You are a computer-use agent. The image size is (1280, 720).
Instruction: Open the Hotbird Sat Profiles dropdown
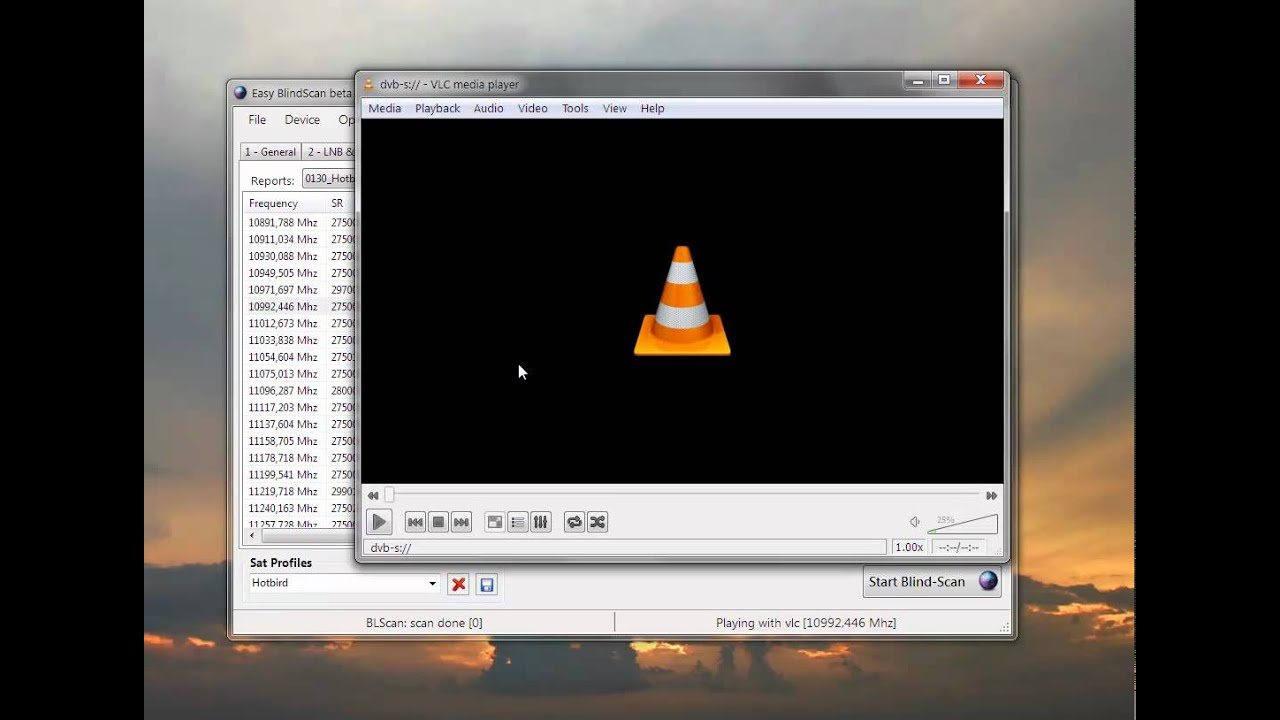pos(344,583)
